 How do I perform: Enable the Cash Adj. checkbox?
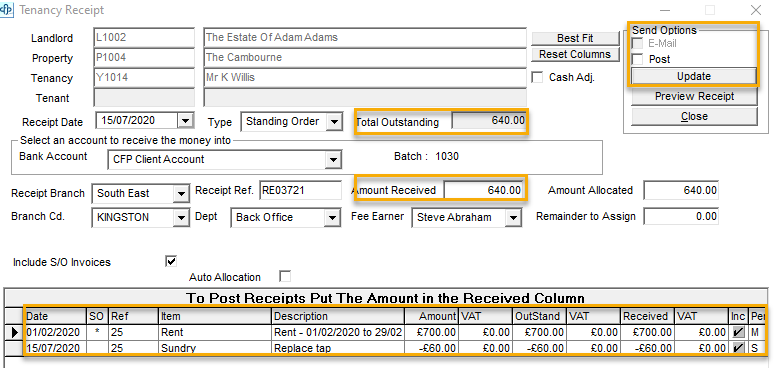click(537, 78)
